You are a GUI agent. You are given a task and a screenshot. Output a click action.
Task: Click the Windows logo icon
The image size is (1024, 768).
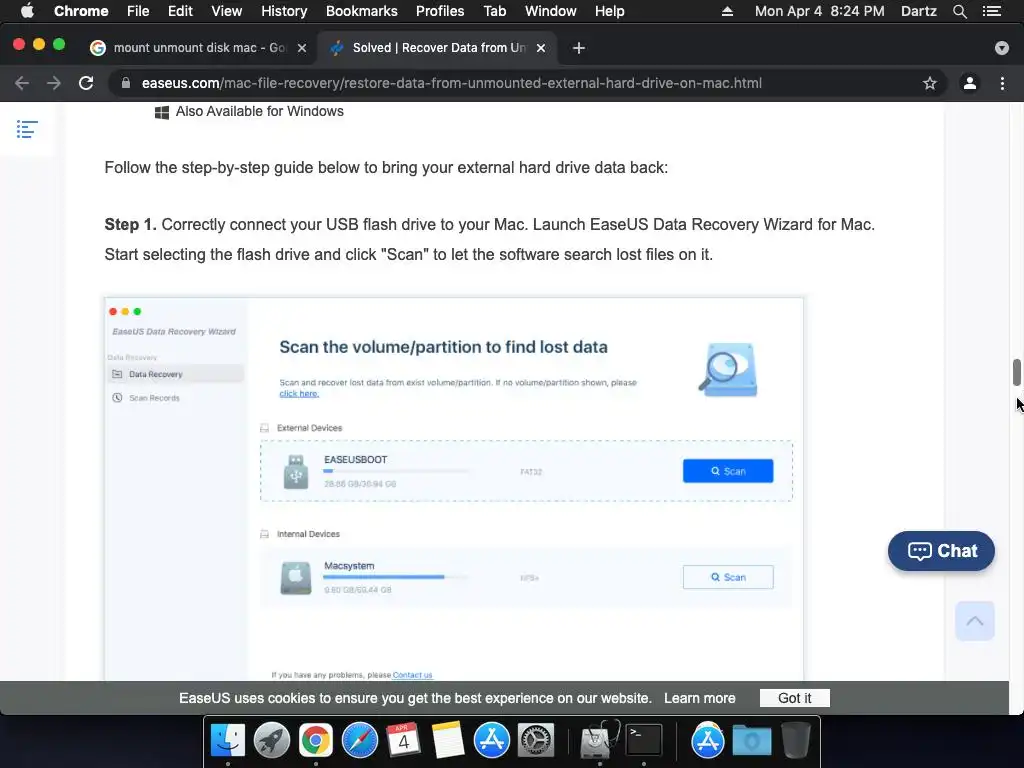(x=162, y=112)
